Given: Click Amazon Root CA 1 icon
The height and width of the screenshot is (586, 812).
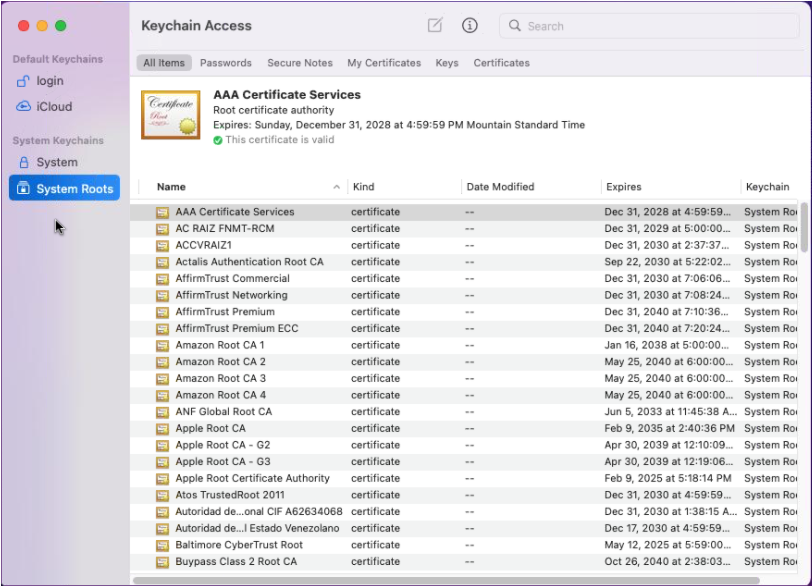Looking at the screenshot, I should [163, 345].
